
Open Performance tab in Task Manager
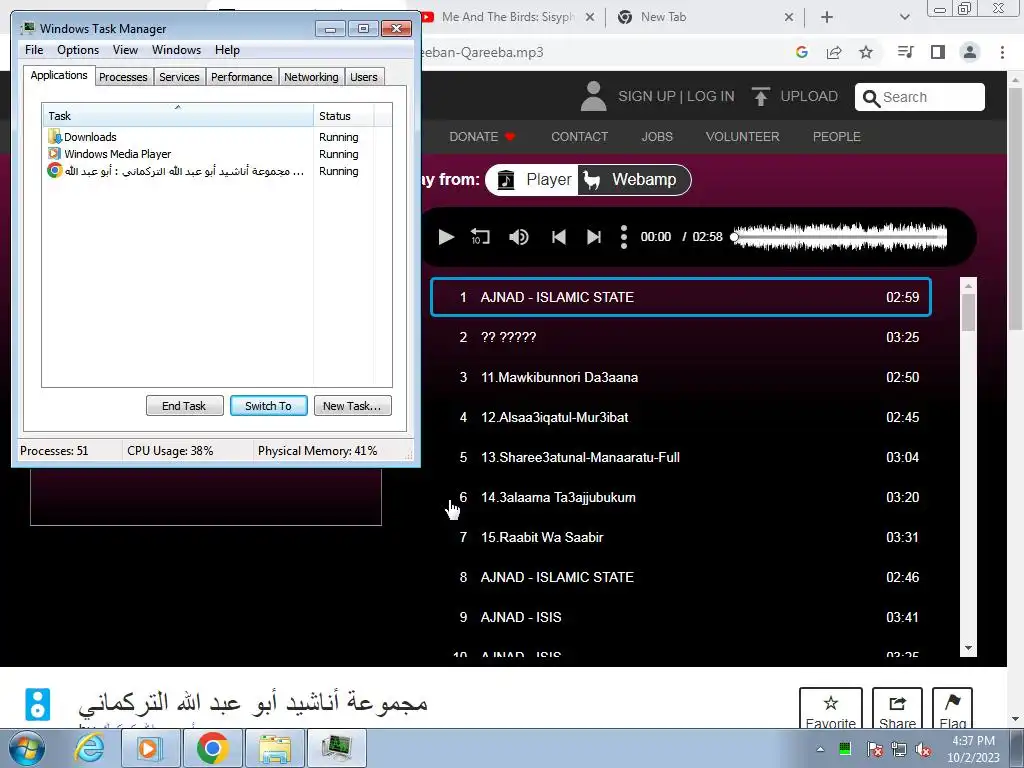click(x=242, y=77)
